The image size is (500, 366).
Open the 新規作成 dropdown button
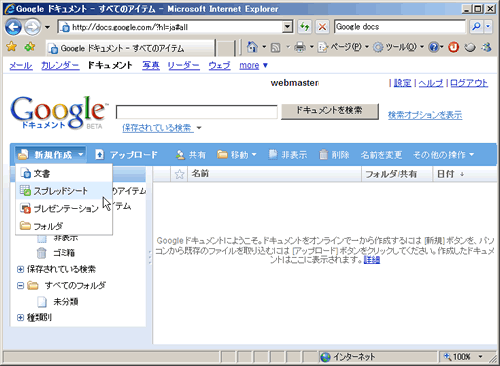tap(51, 155)
